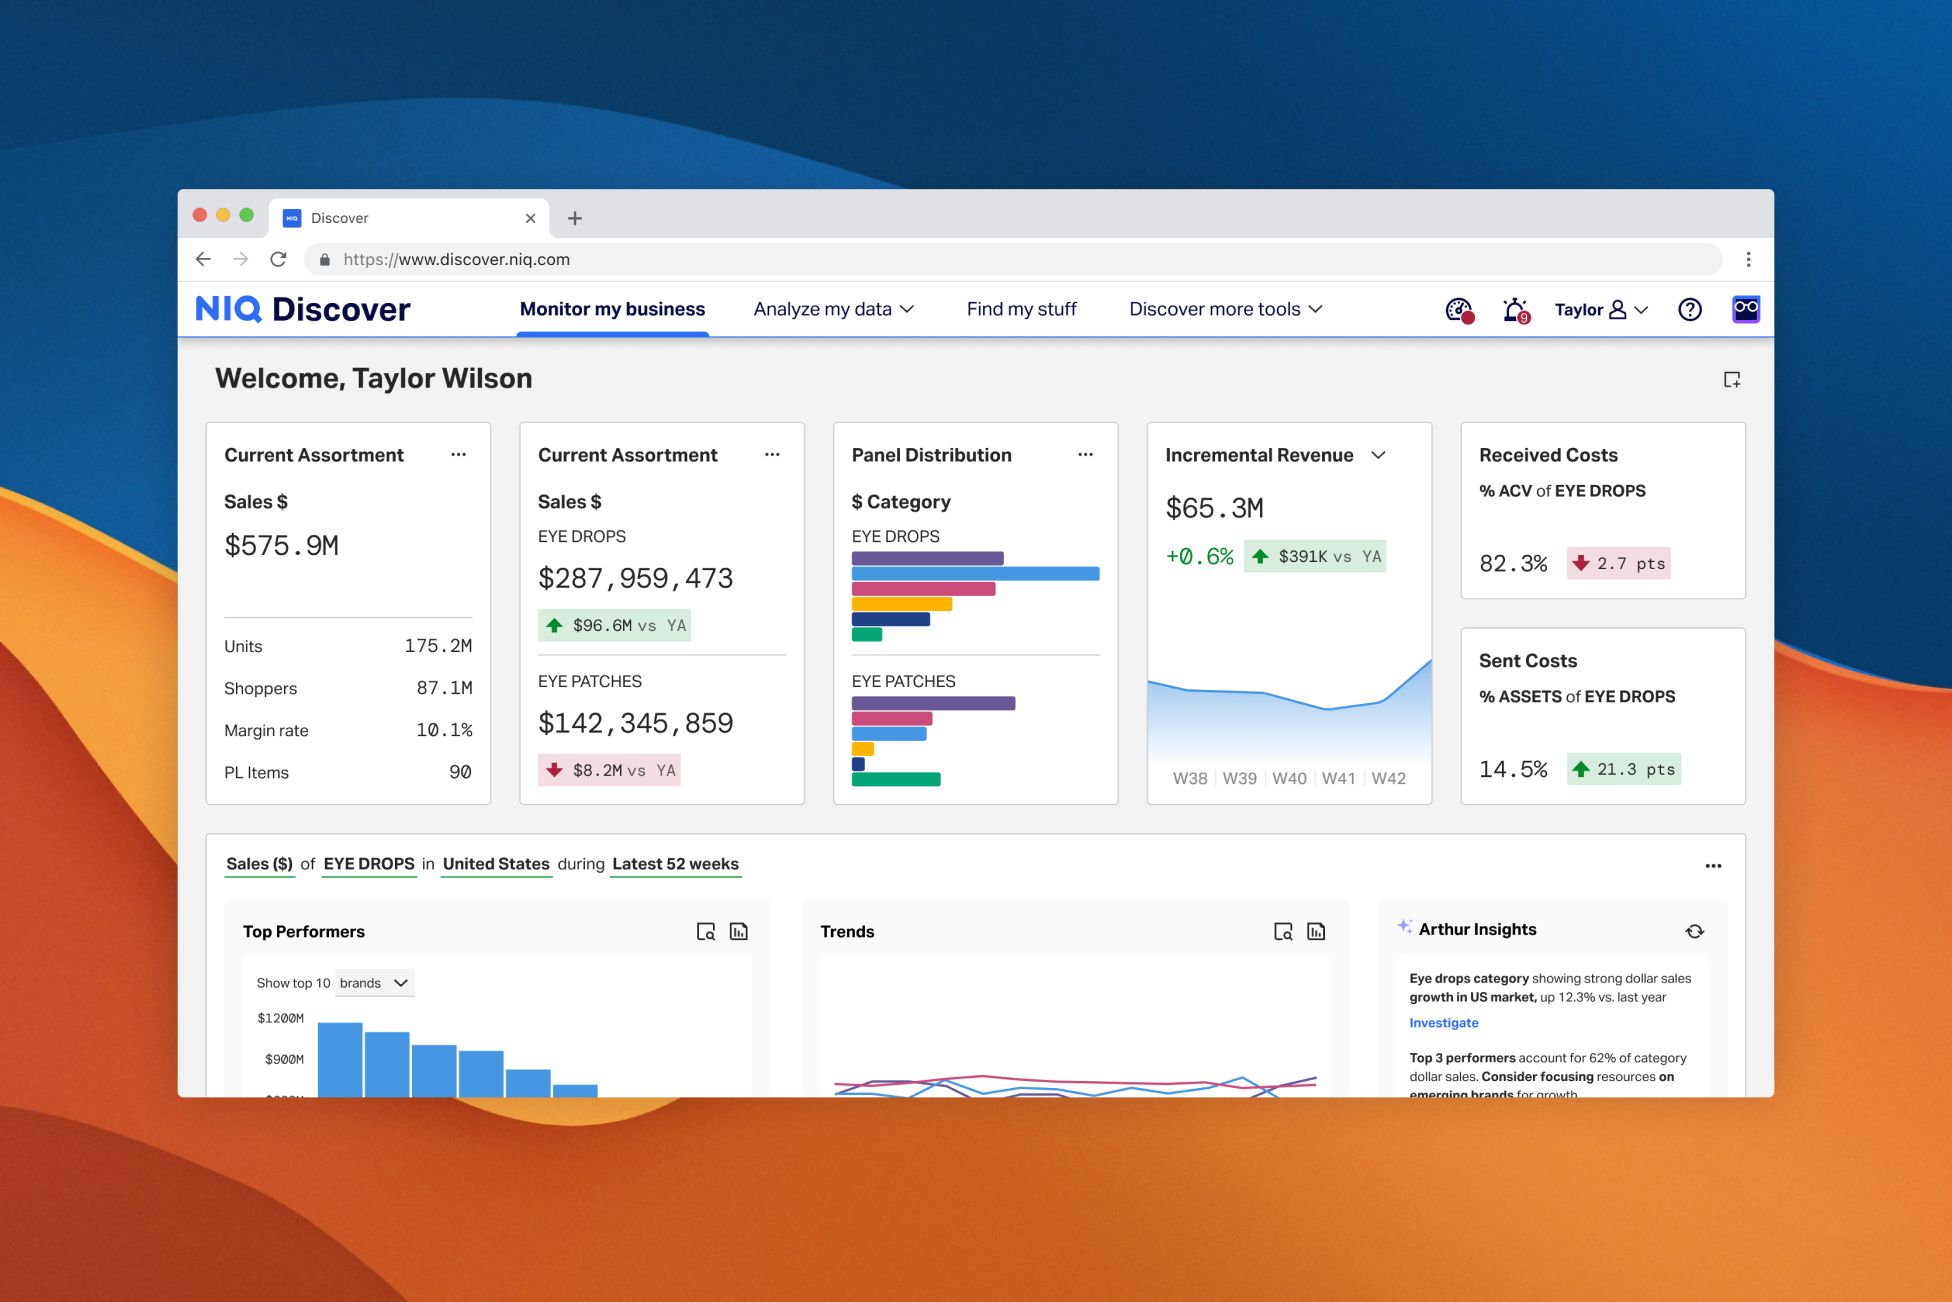Viewport: 1952px width, 1302px height.
Task: Click the $8.2M vs YA badge
Action: pyautogui.click(x=609, y=770)
